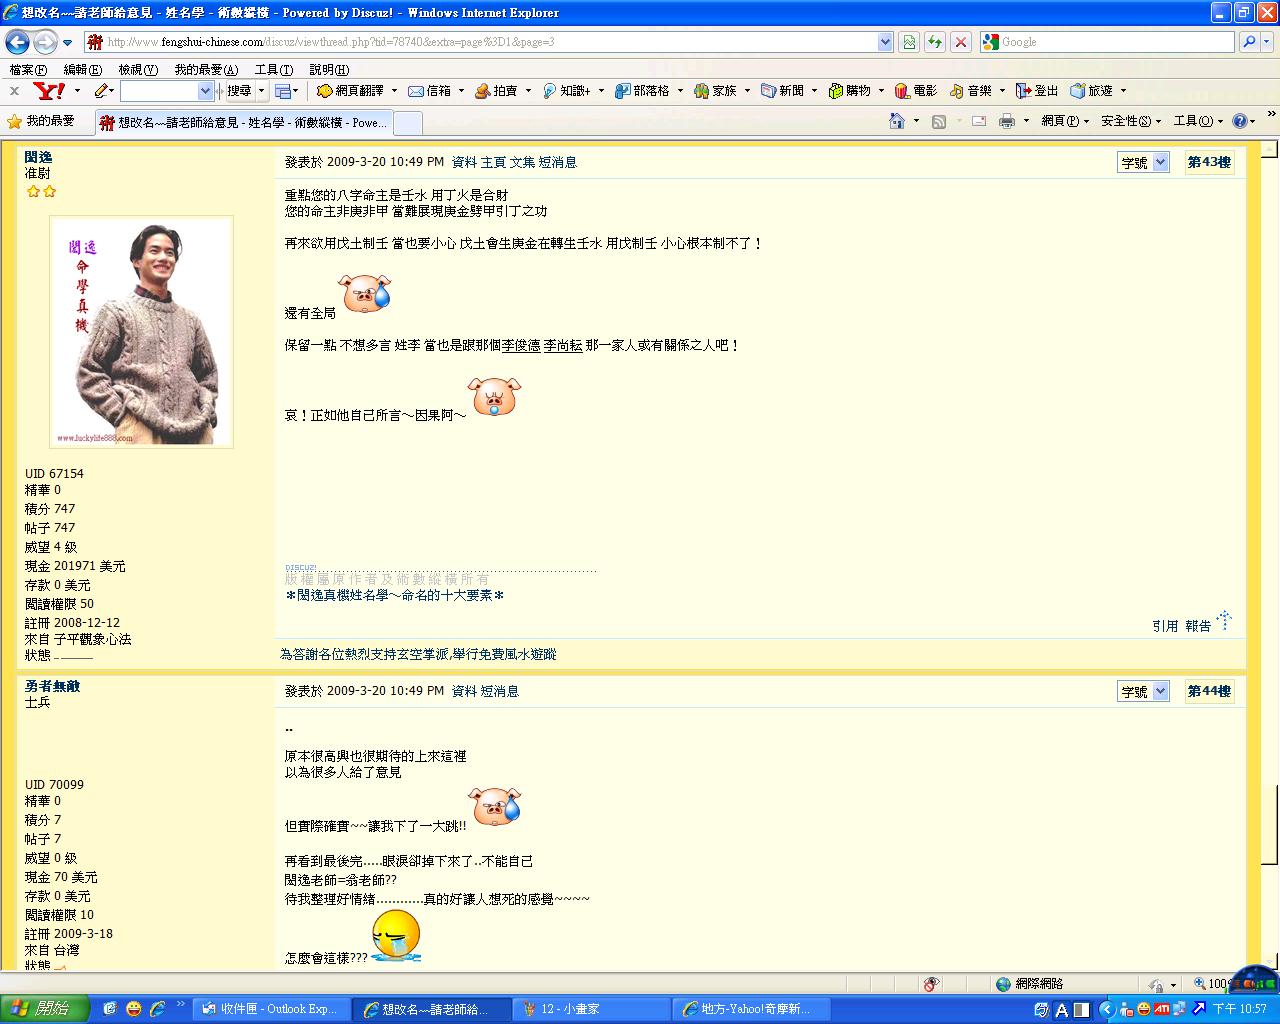Open the address bar URL history dropdown
Image resolution: width=1280 pixels, height=1024 pixels.
[885, 42]
